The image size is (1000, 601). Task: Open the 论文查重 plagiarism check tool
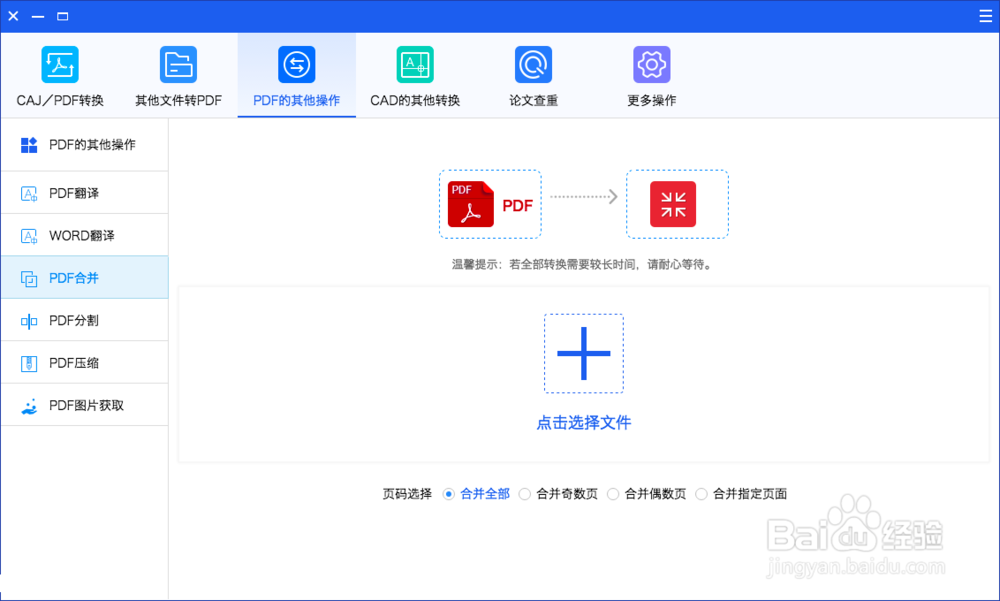(533, 63)
